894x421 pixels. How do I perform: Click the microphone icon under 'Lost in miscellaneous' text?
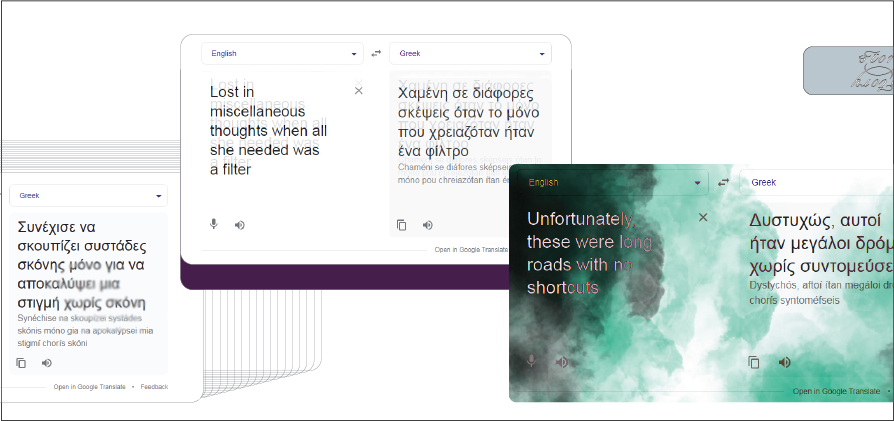click(214, 224)
